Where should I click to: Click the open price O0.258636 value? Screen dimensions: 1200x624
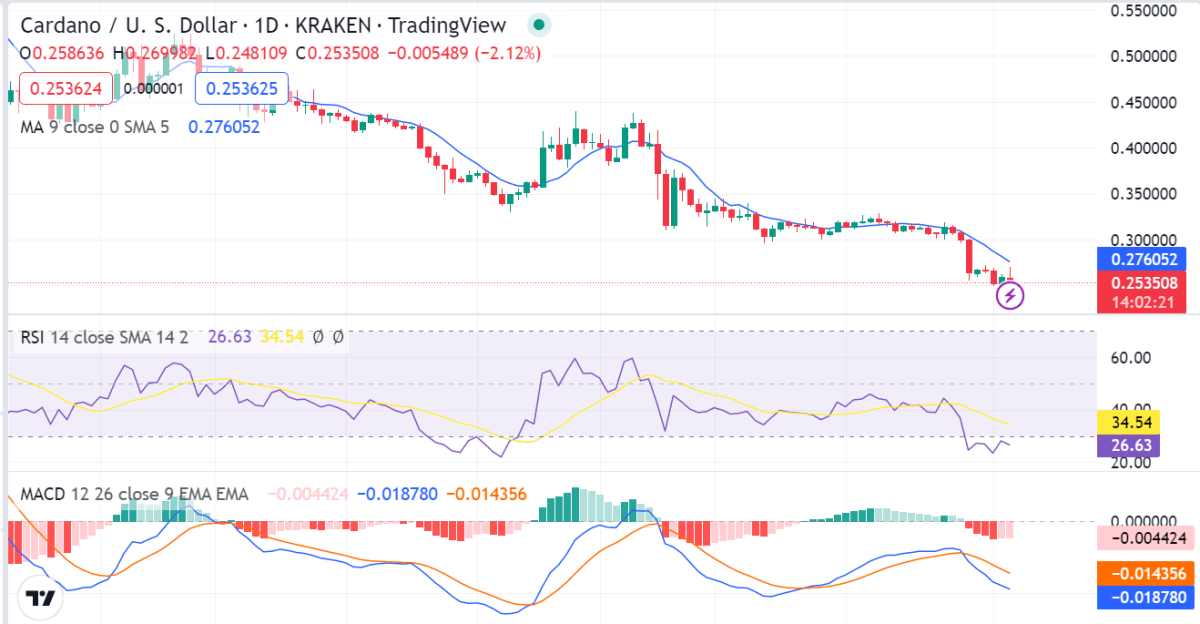(x=64, y=52)
